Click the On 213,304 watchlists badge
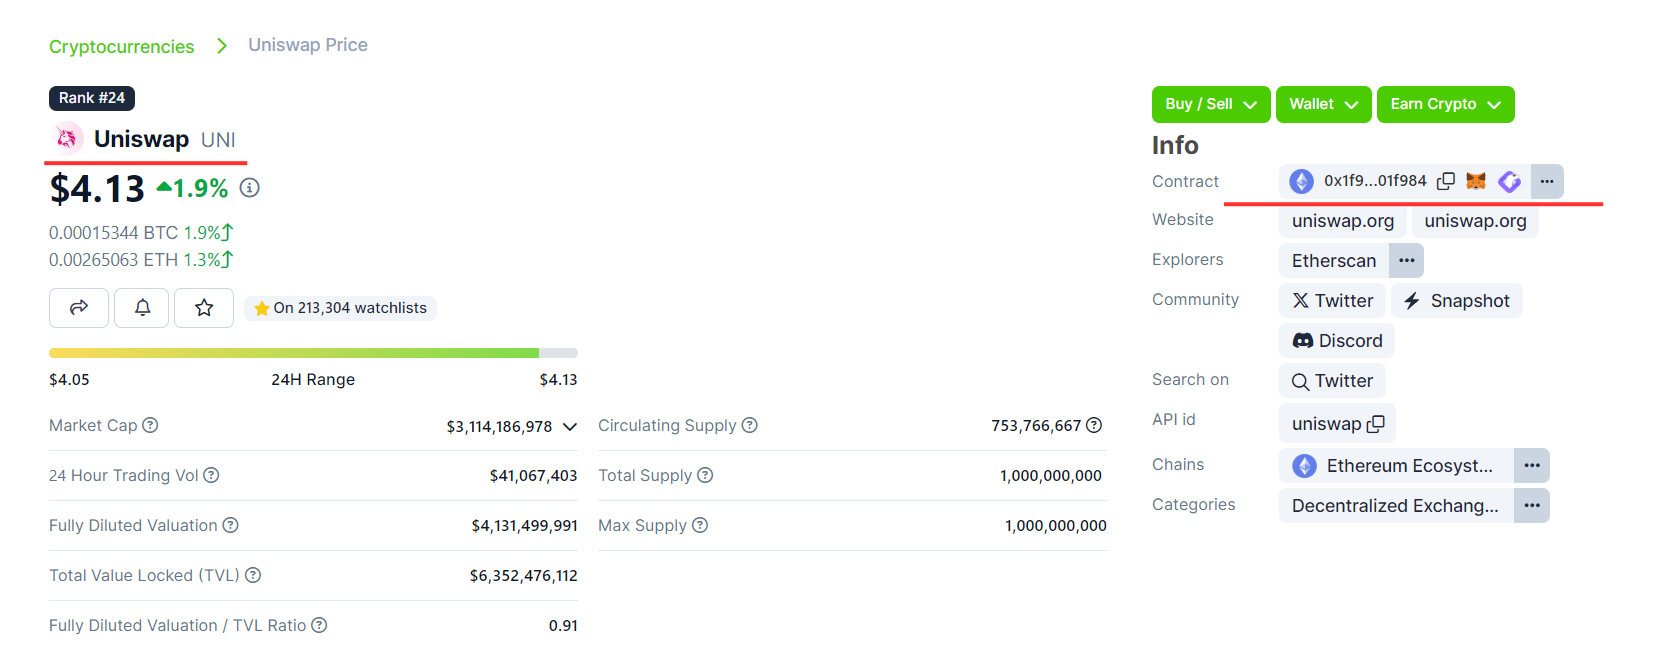1668x648 pixels. click(x=340, y=308)
